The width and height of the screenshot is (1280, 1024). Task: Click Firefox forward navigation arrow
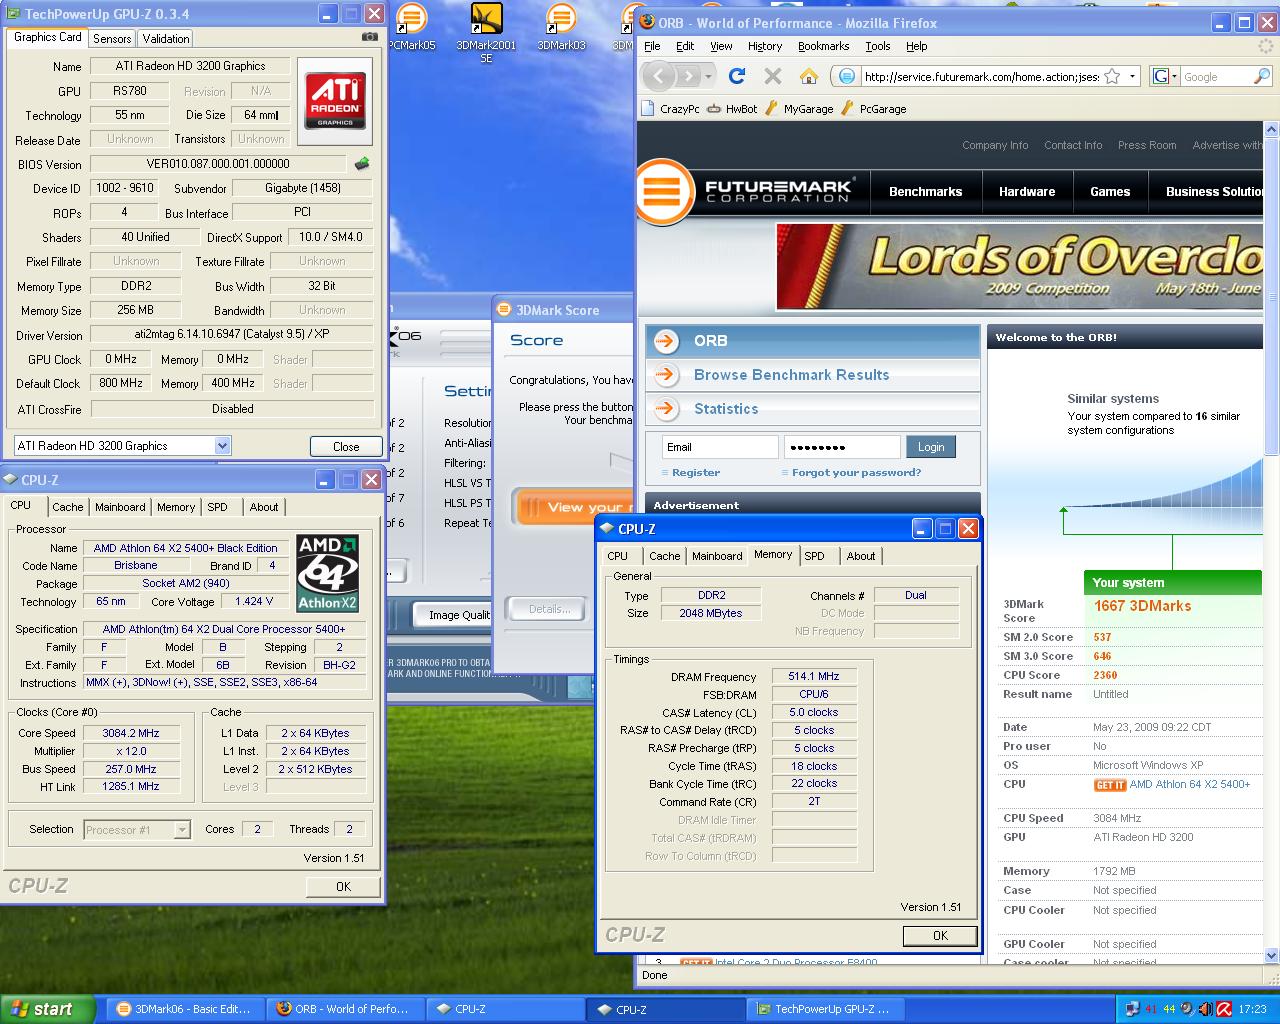tap(690, 76)
